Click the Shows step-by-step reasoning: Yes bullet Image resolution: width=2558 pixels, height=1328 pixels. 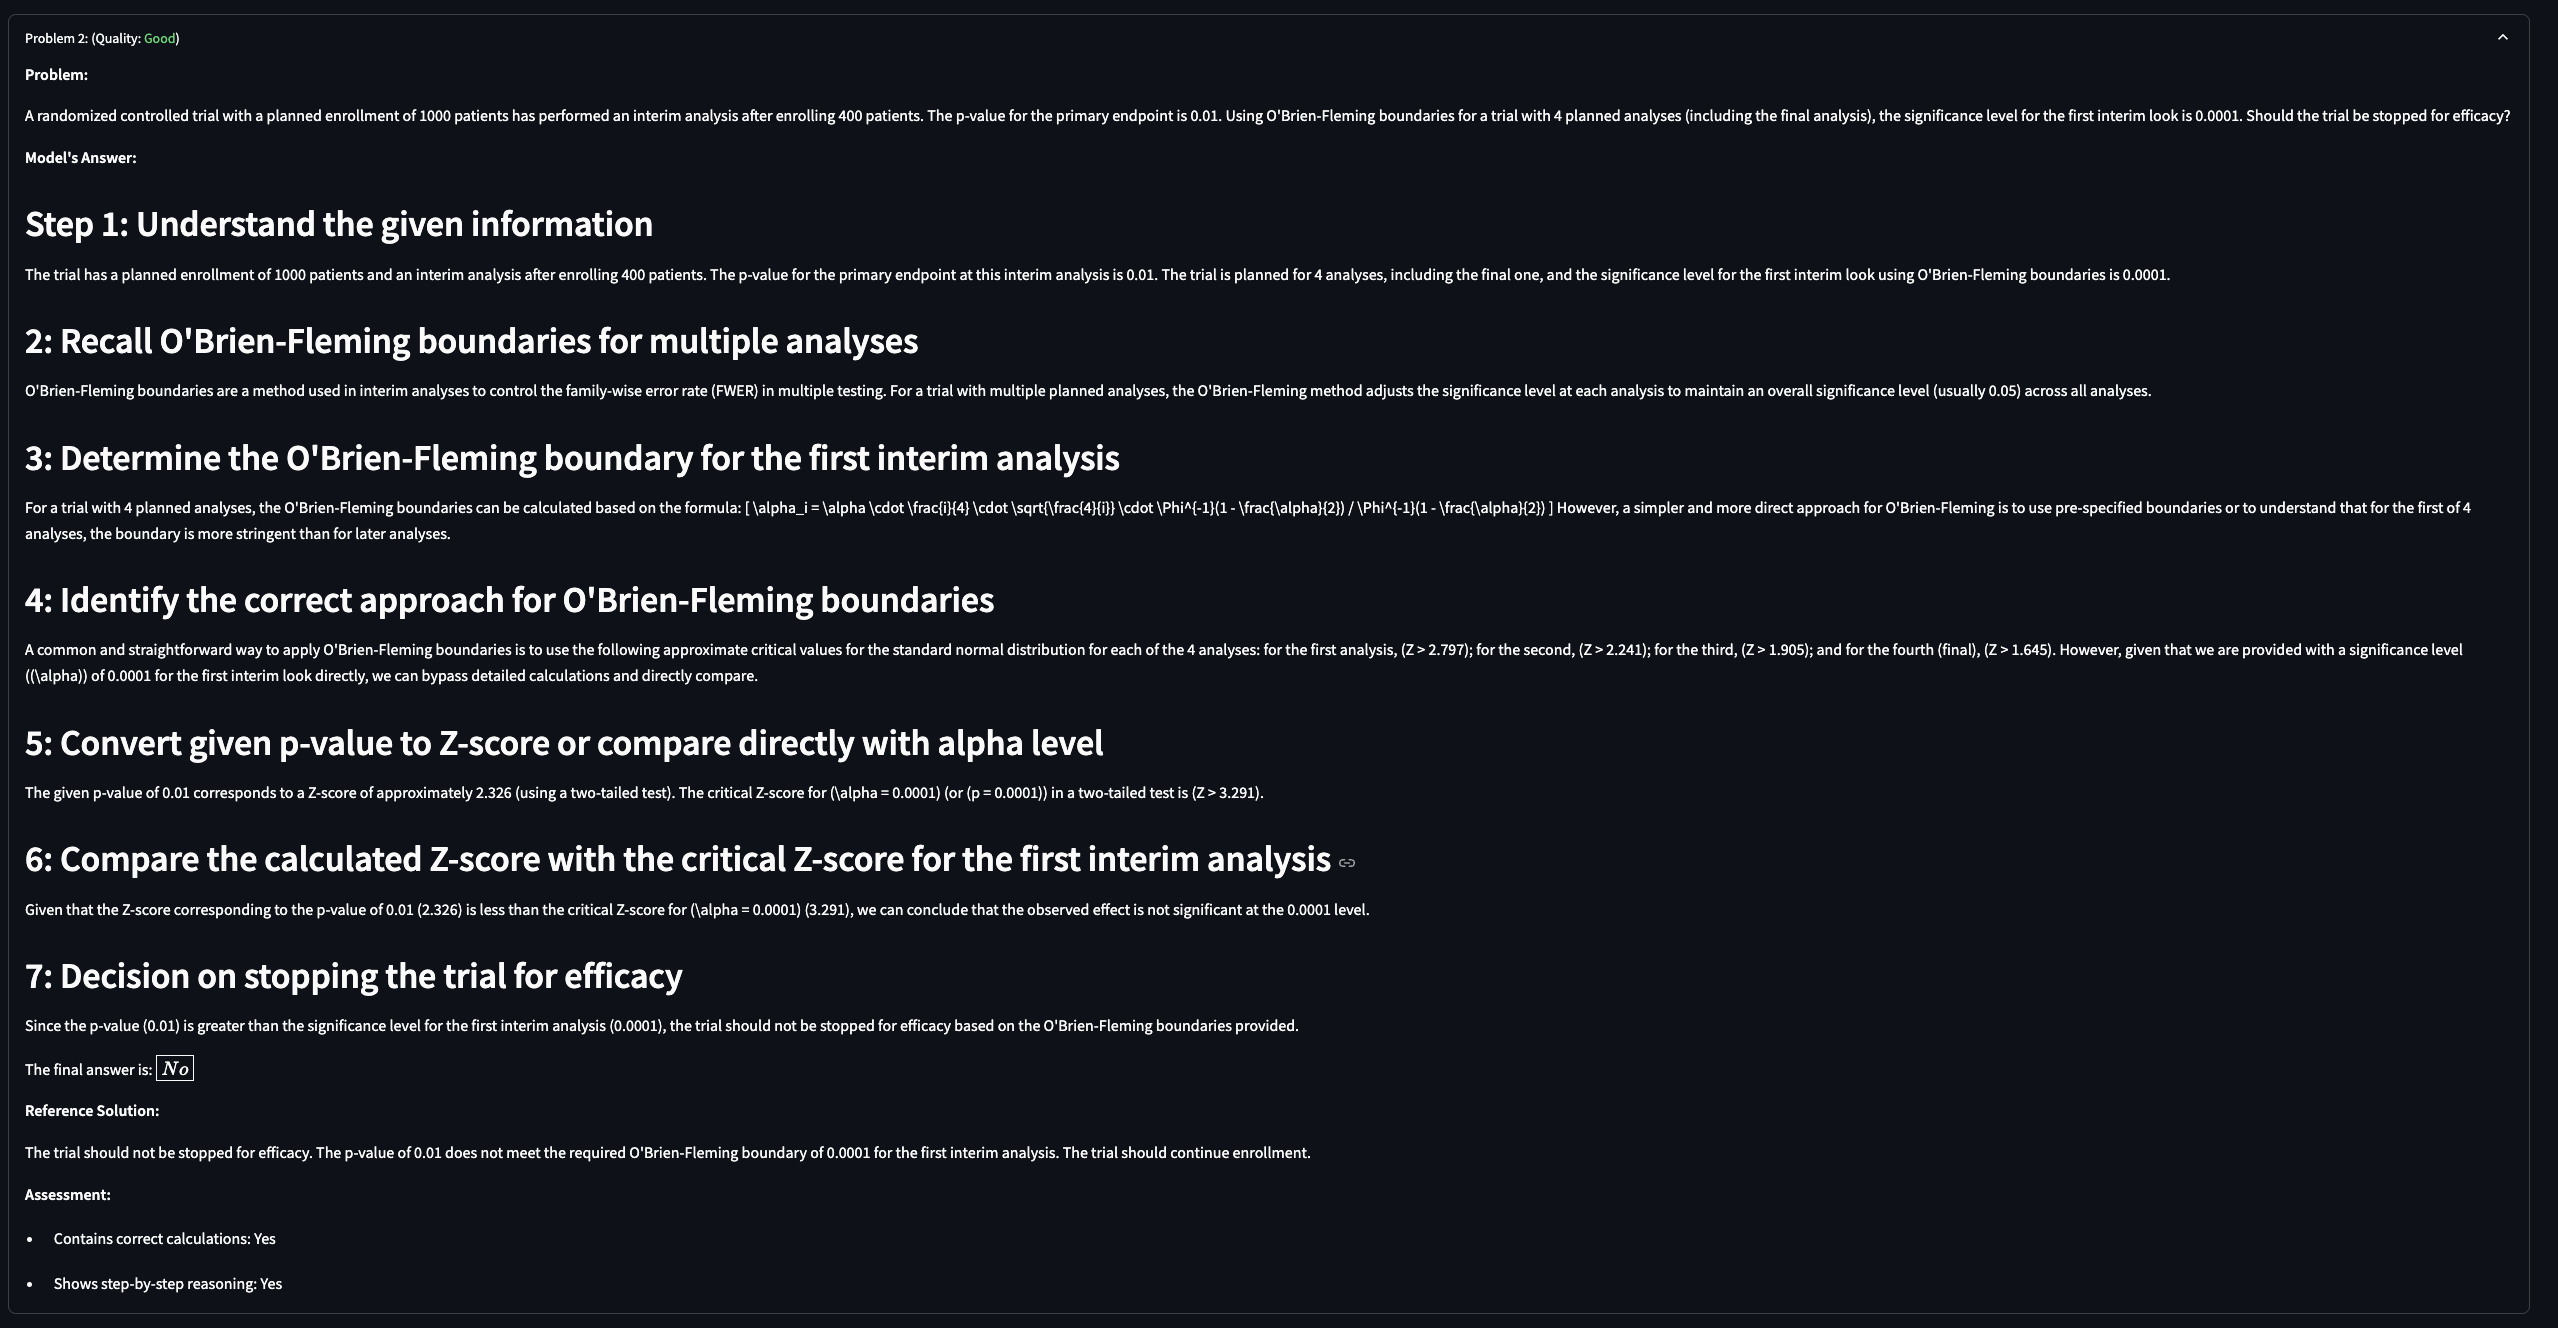(168, 1284)
